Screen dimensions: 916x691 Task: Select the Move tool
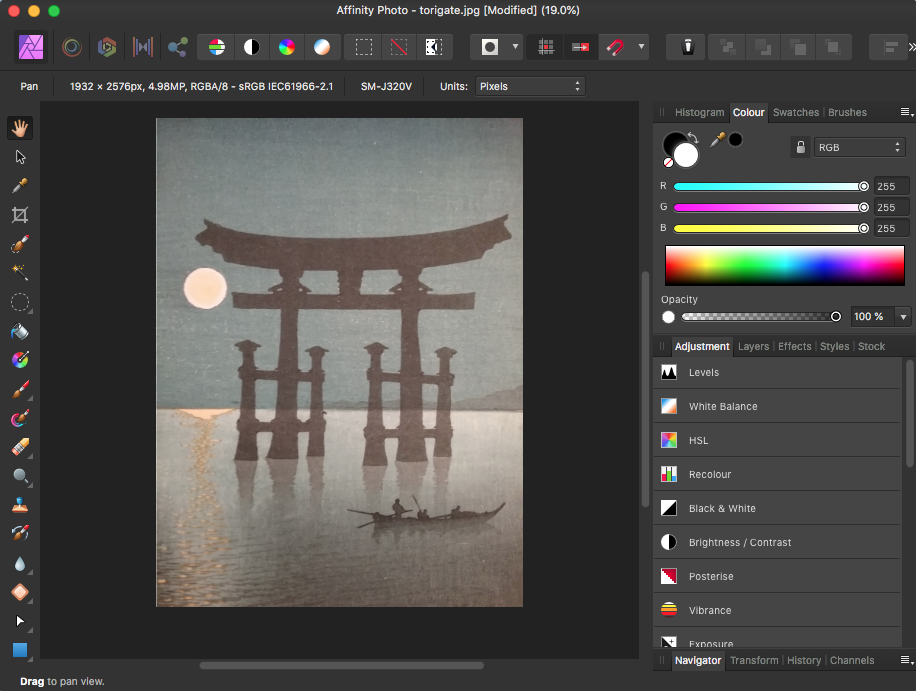[x=20, y=156]
